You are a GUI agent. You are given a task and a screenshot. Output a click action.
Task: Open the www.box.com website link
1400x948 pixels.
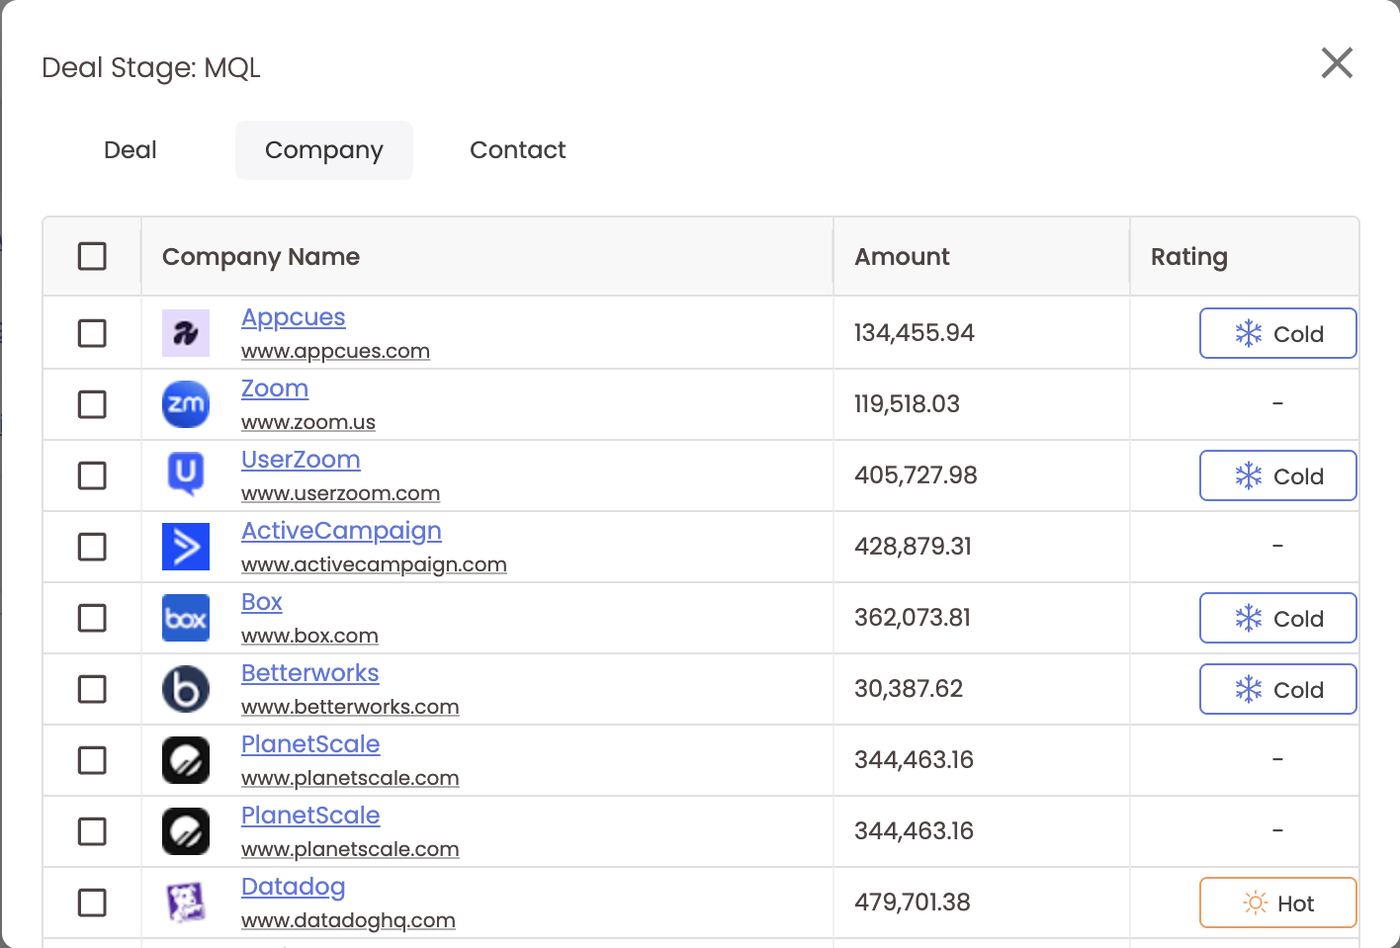point(310,636)
